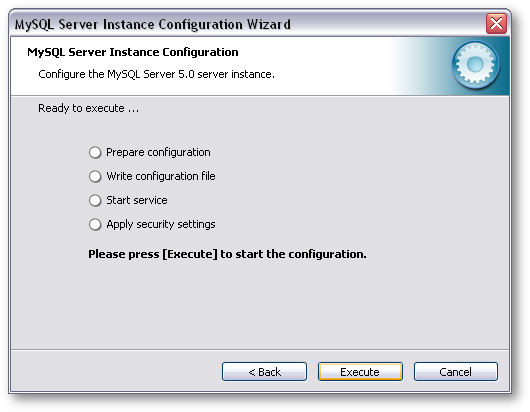
Task: Click the Ready to execute status text
Action: point(89,108)
